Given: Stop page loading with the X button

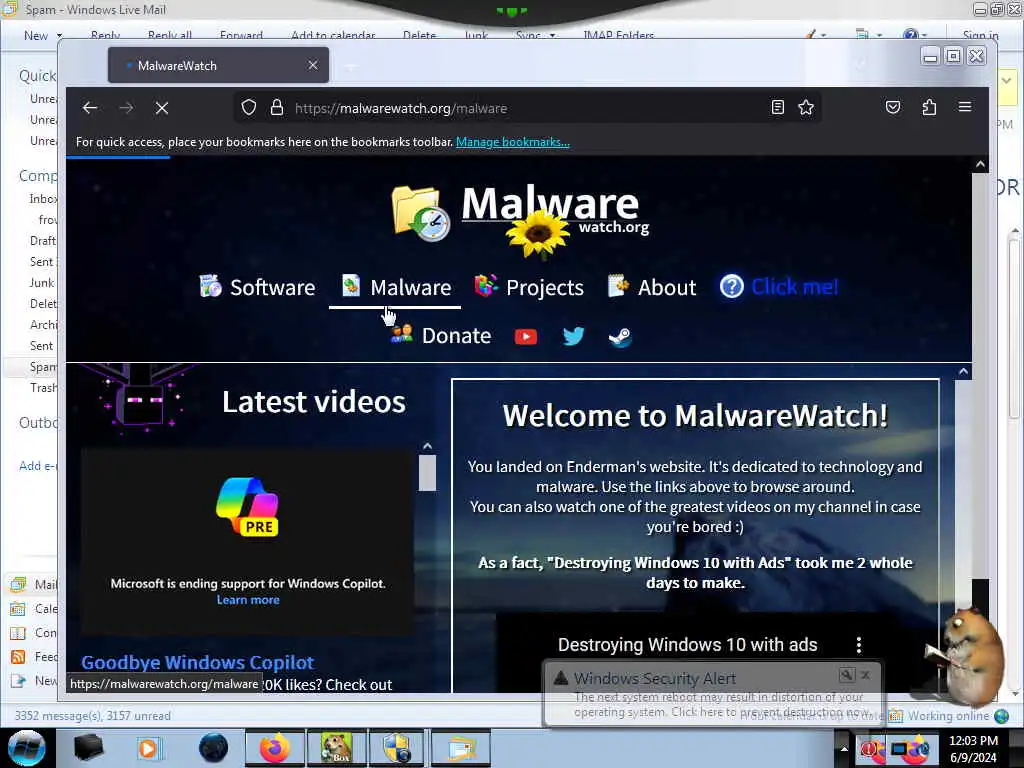Looking at the screenshot, I should (162, 108).
